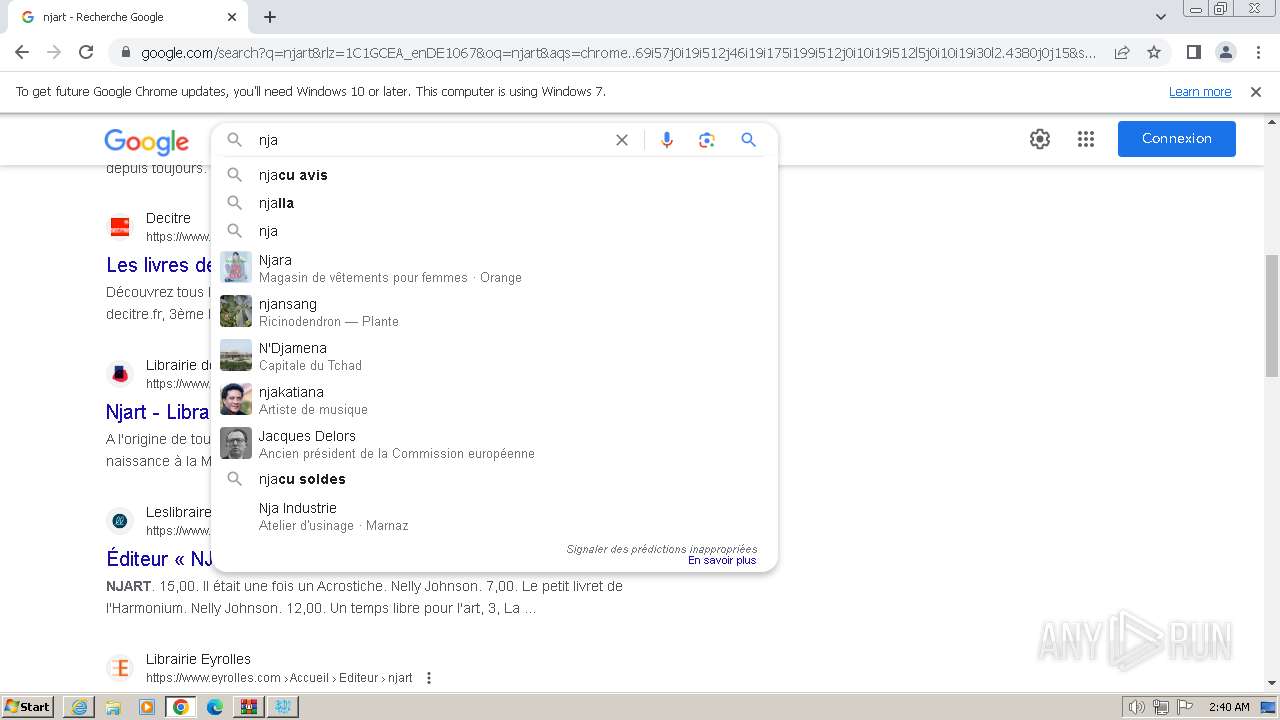Select njakatiana music artist suggestion

coord(494,400)
